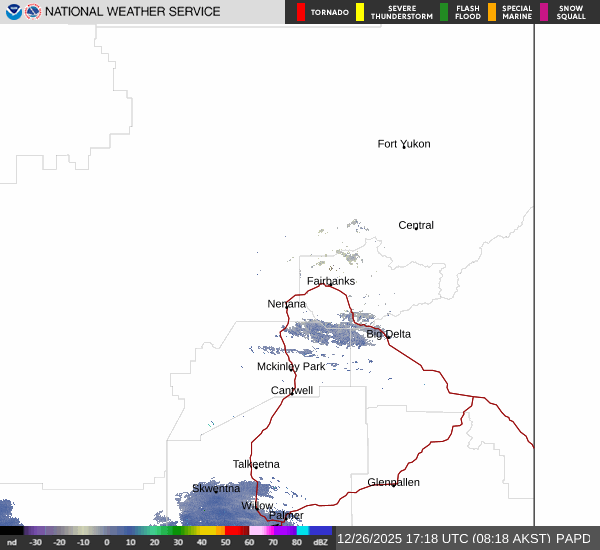The width and height of the screenshot is (600, 550).
Task: Click the Big Delta location label
Action: (x=388, y=334)
